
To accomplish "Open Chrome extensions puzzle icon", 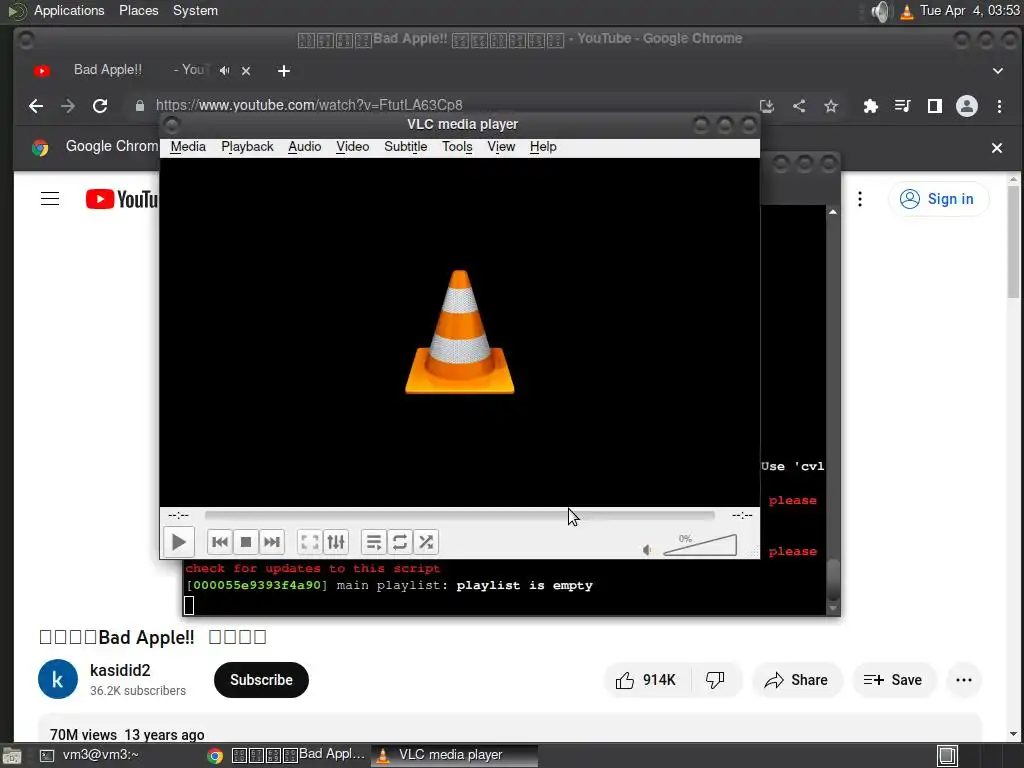I will point(871,106).
